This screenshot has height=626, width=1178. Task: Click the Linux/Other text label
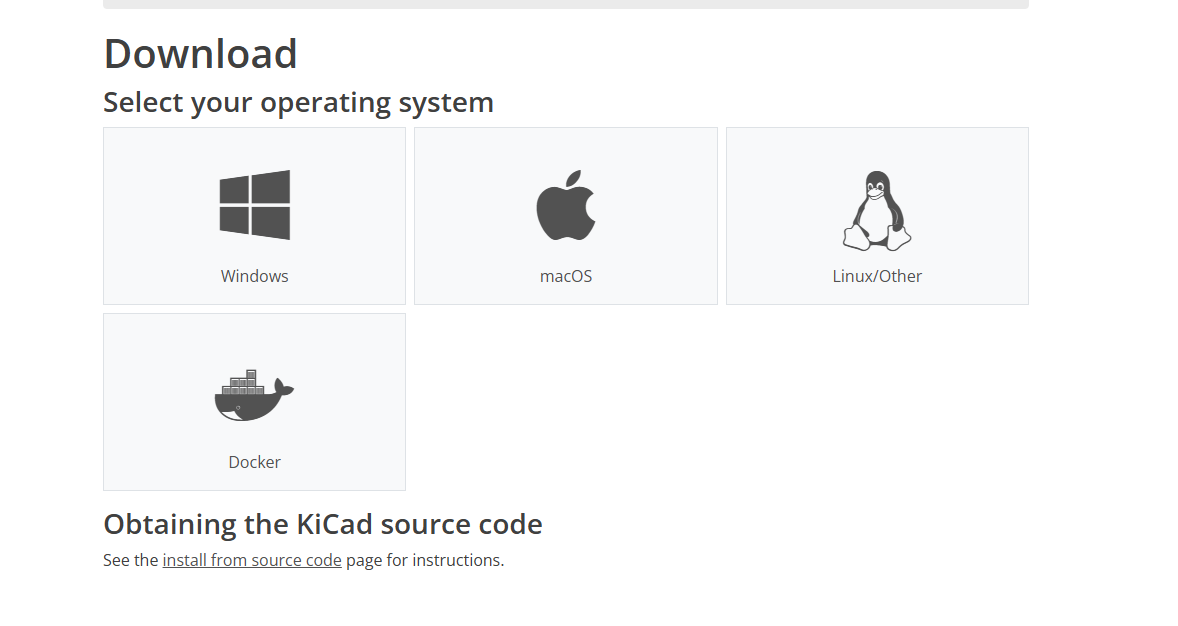point(877,275)
